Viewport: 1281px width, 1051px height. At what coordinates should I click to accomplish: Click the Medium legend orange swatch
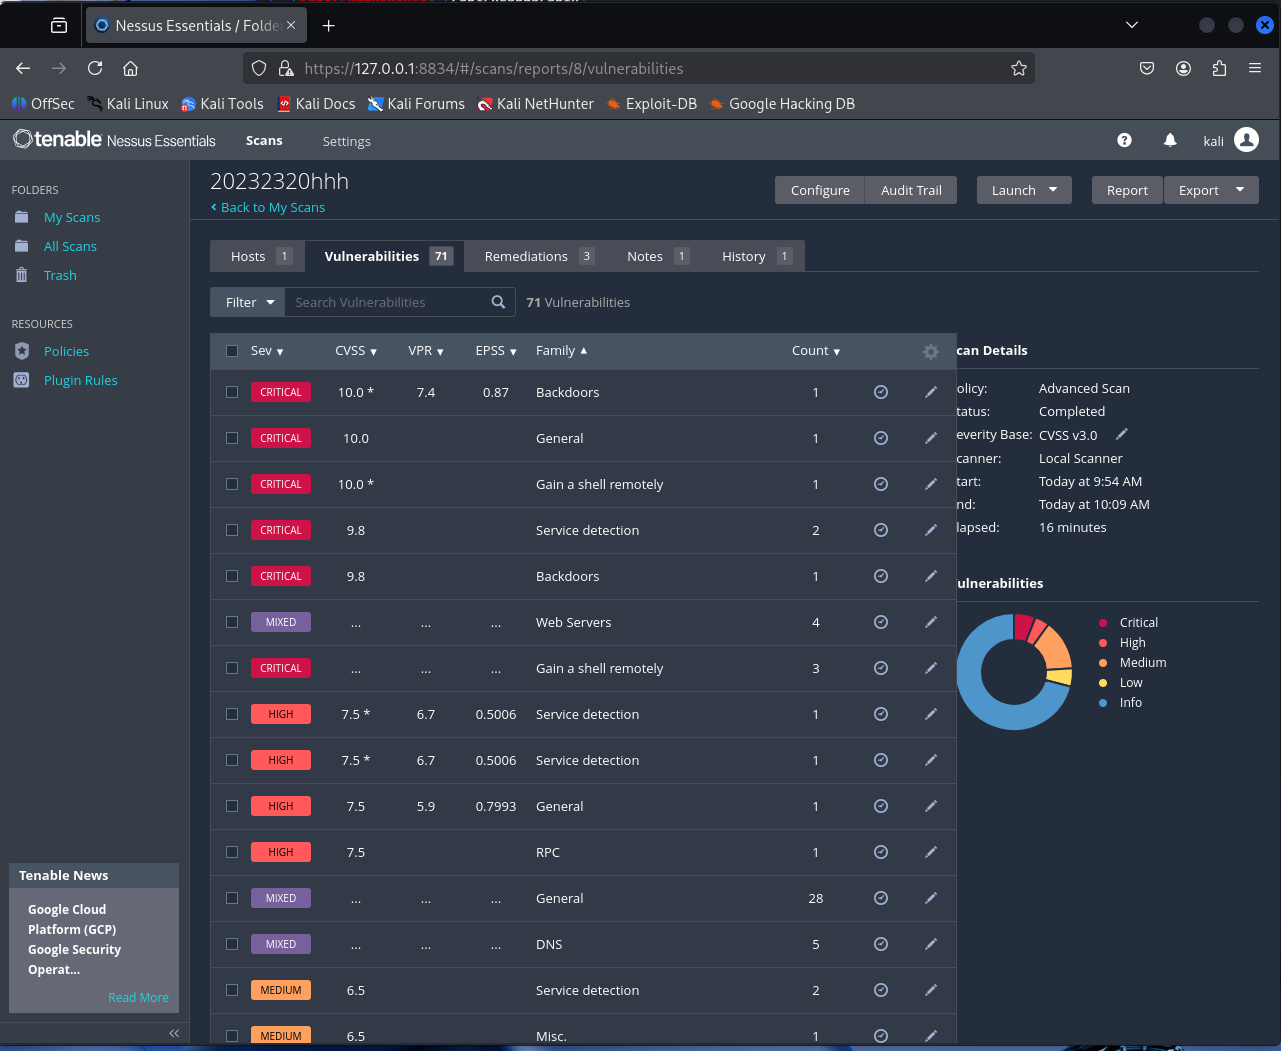pyautogui.click(x=1103, y=662)
